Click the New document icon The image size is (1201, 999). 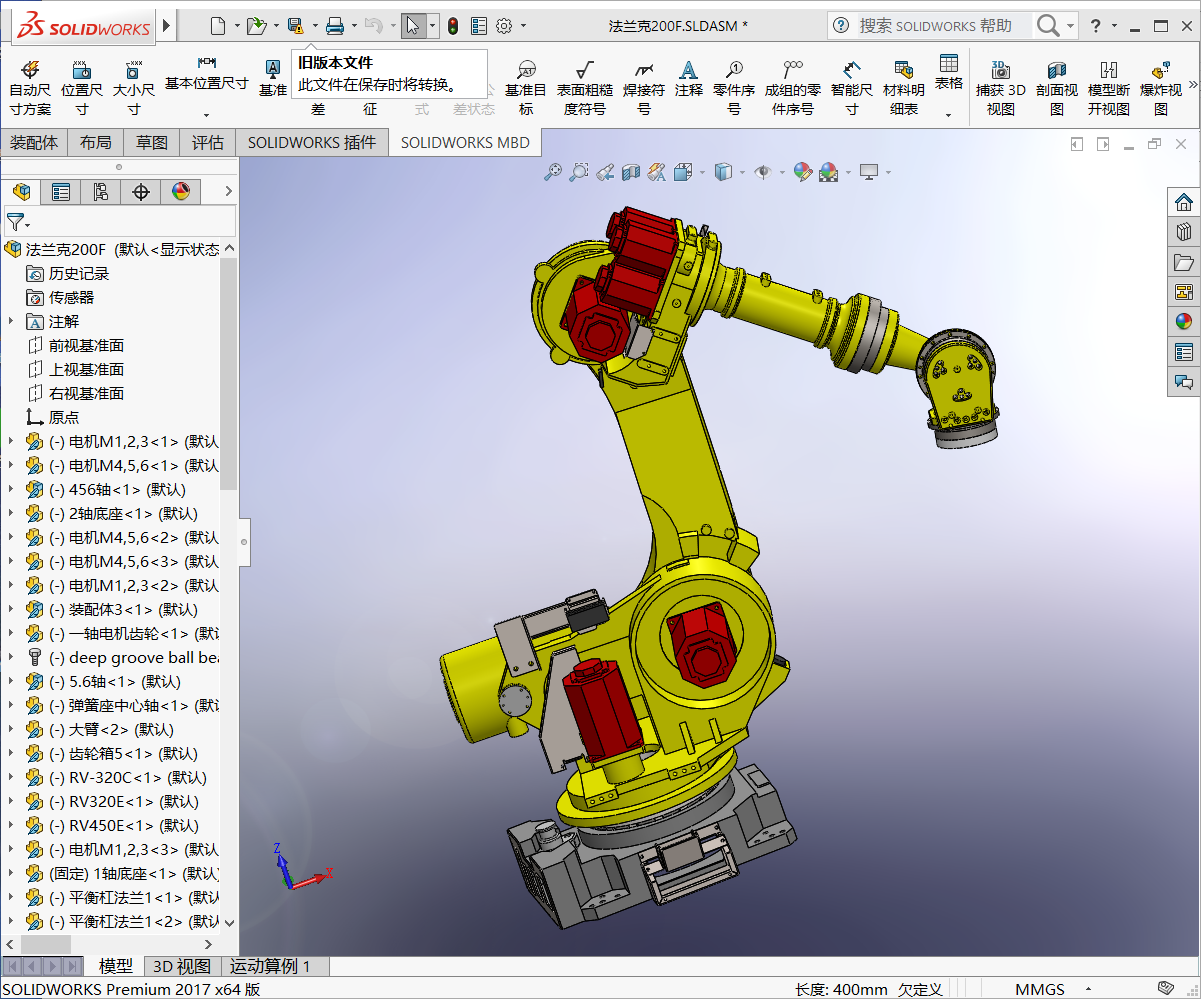tap(217, 26)
